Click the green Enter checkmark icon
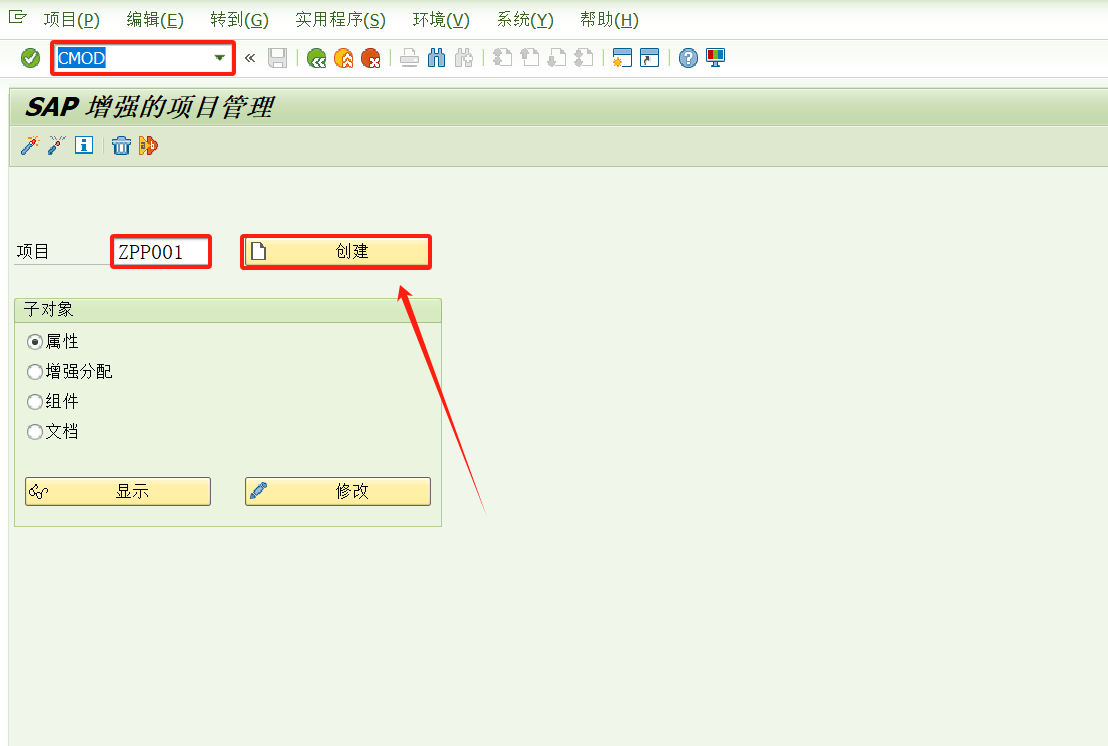 pos(30,58)
